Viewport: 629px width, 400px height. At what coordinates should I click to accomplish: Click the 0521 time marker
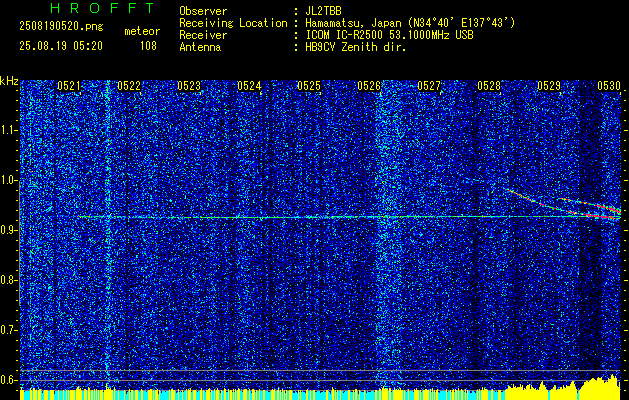tap(69, 86)
